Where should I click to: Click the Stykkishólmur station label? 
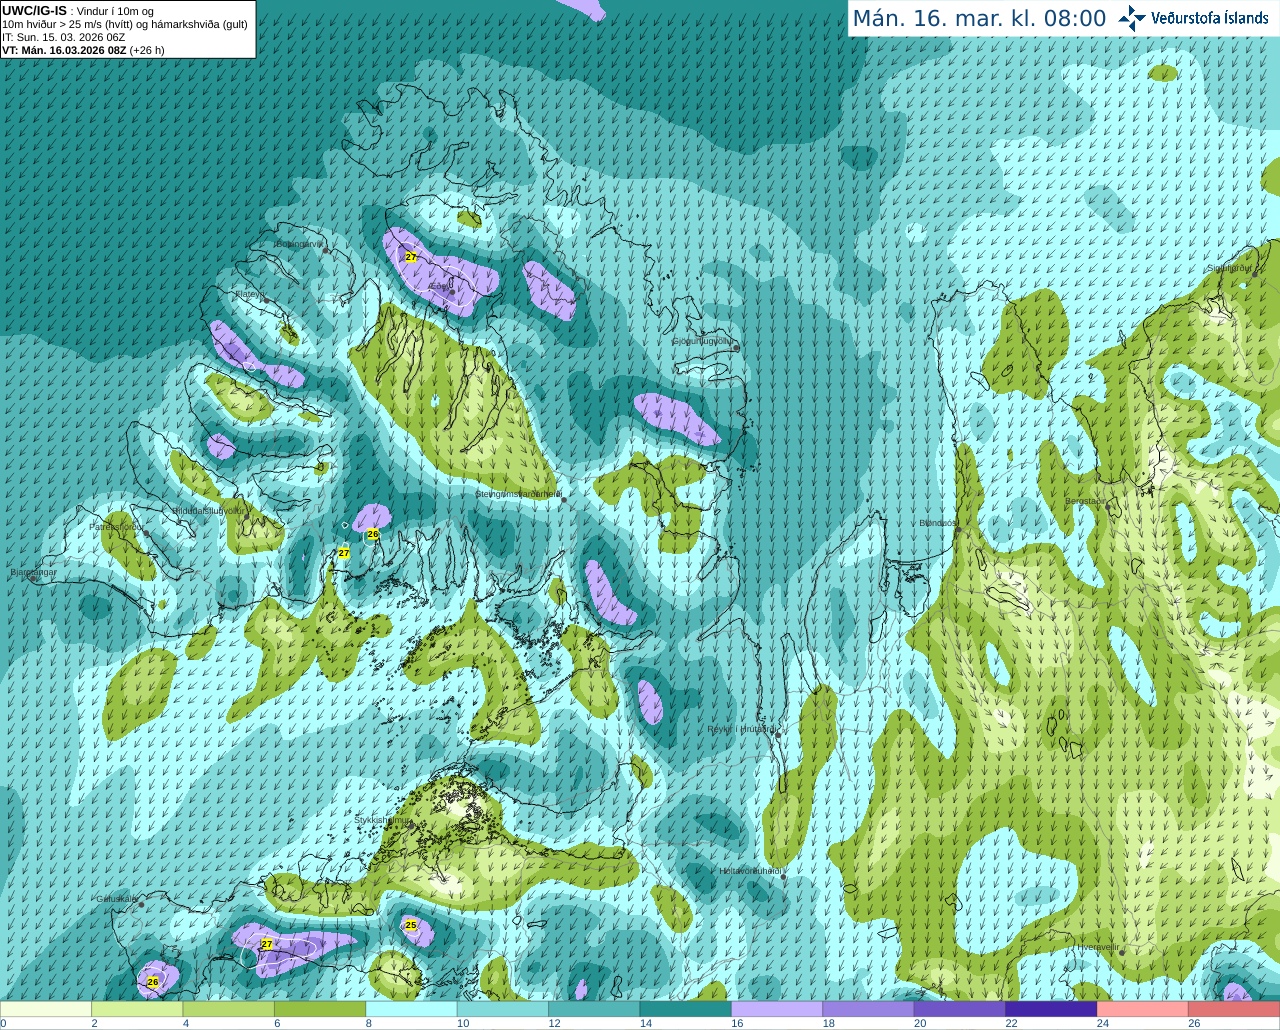[x=381, y=819]
